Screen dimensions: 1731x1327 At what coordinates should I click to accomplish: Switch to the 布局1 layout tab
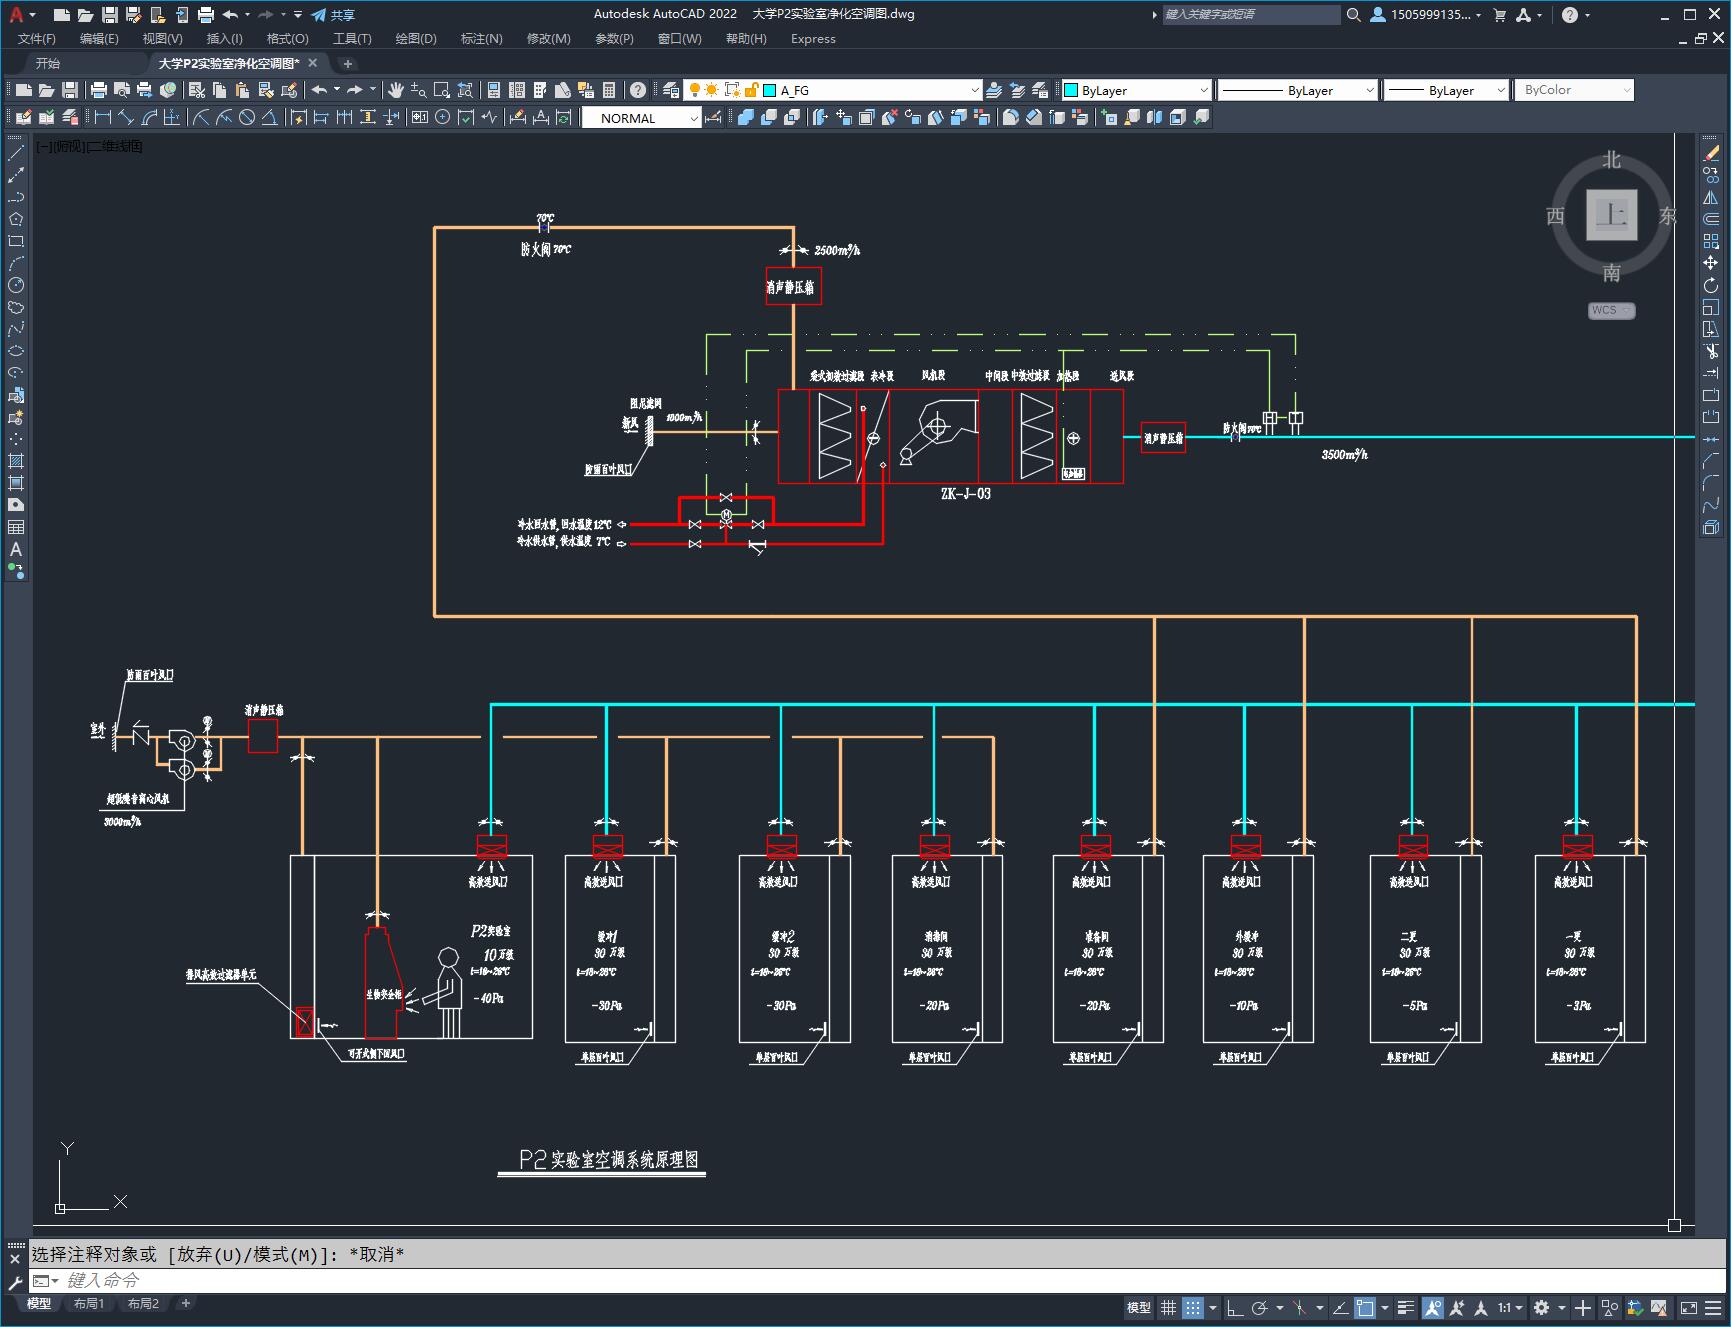[x=89, y=1304]
